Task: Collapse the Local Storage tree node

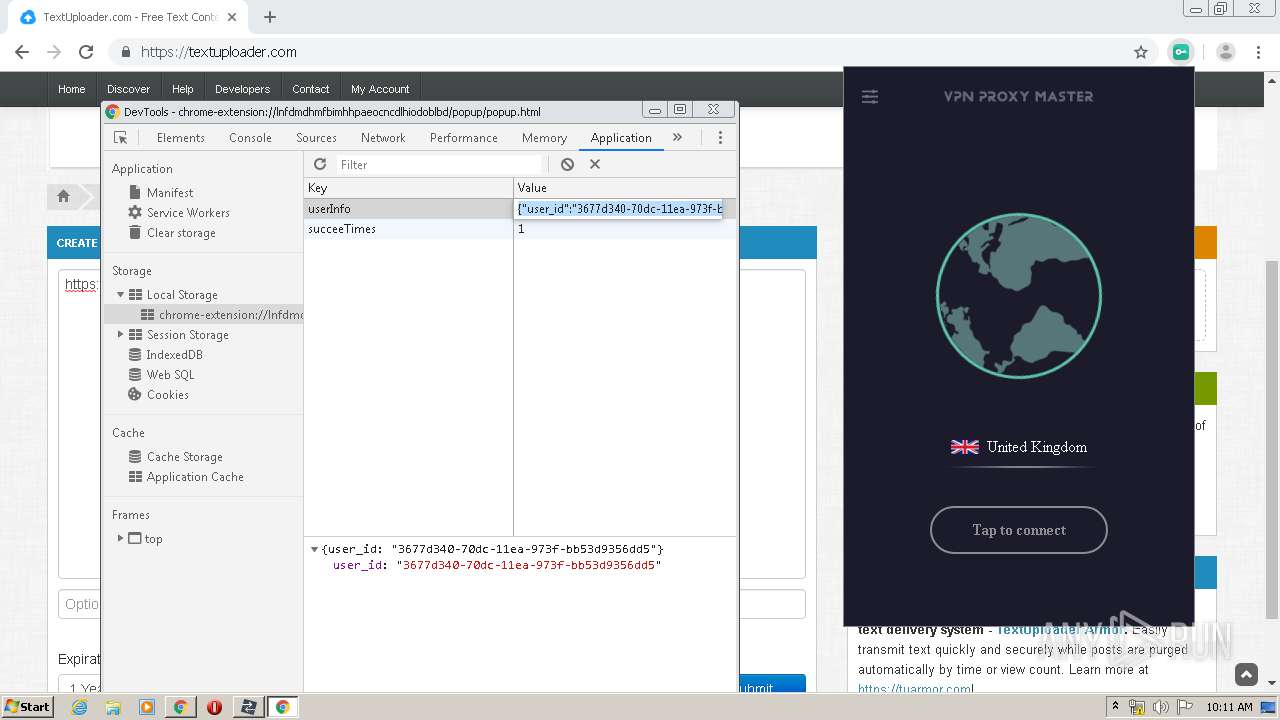Action: (x=121, y=295)
